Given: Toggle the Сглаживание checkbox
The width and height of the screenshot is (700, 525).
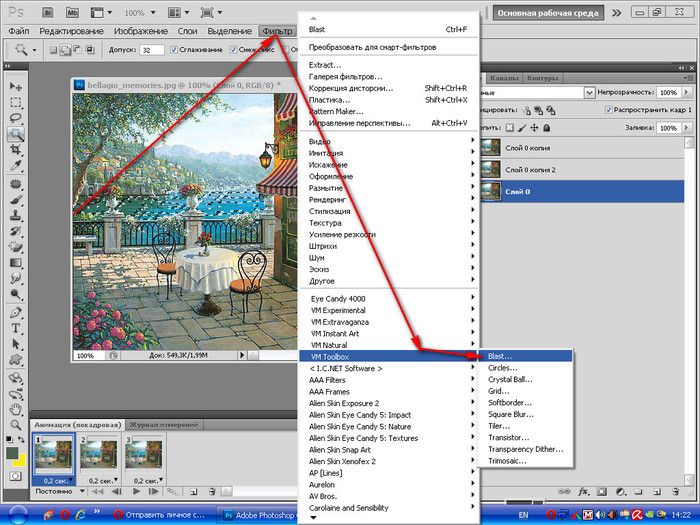Looking at the screenshot, I should click(x=174, y=50).
